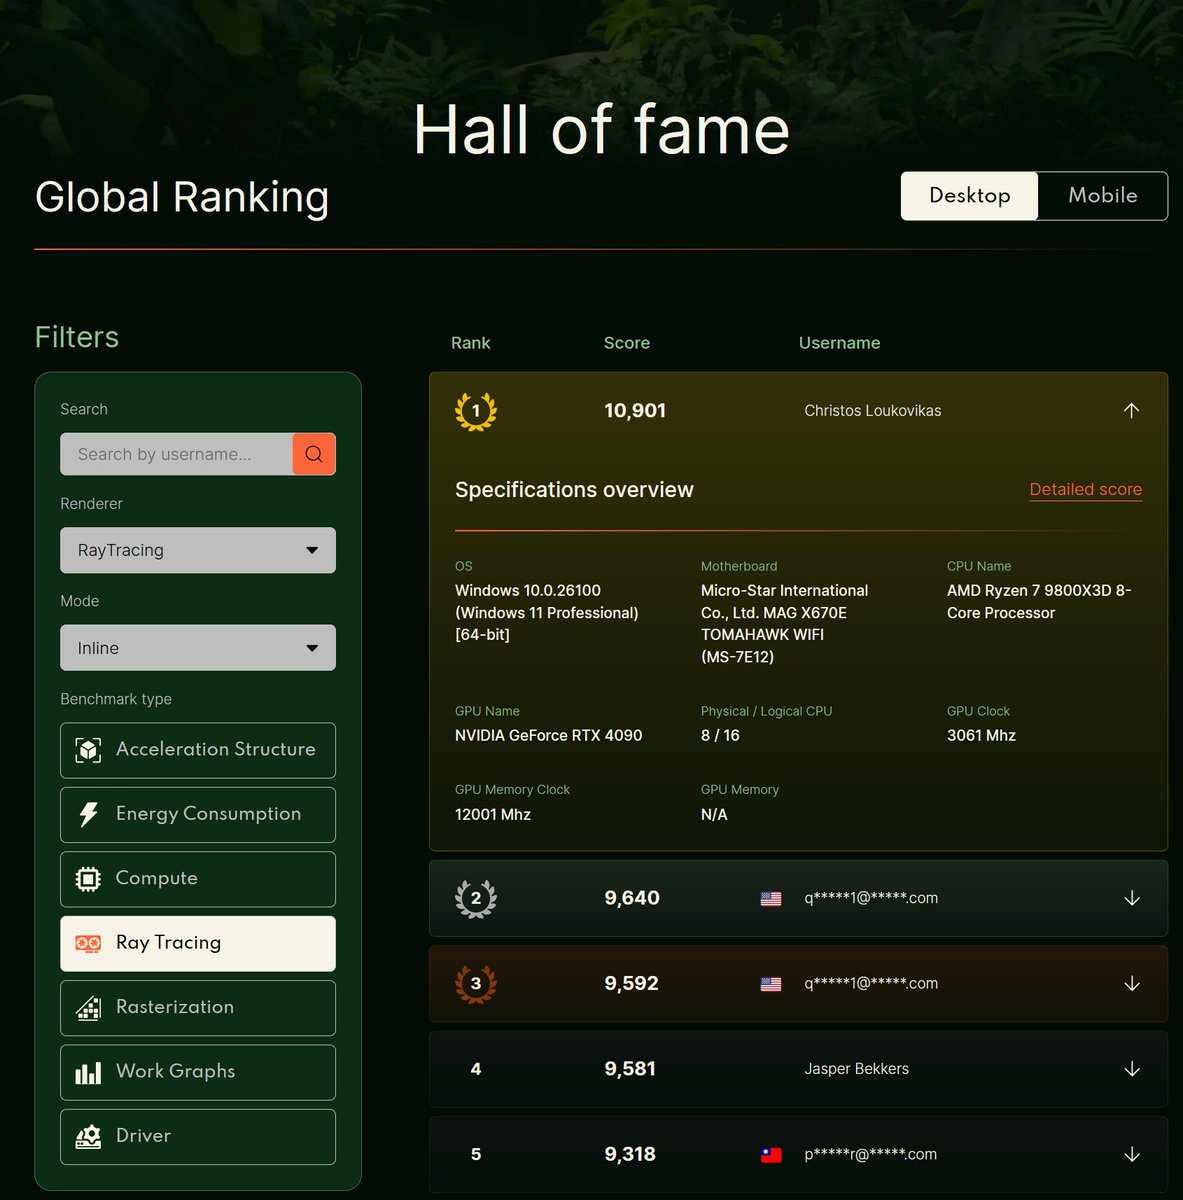Select the Driver gear icon
The width and height of the screenshot is (1183, 1200).
tap(88, 1136)
